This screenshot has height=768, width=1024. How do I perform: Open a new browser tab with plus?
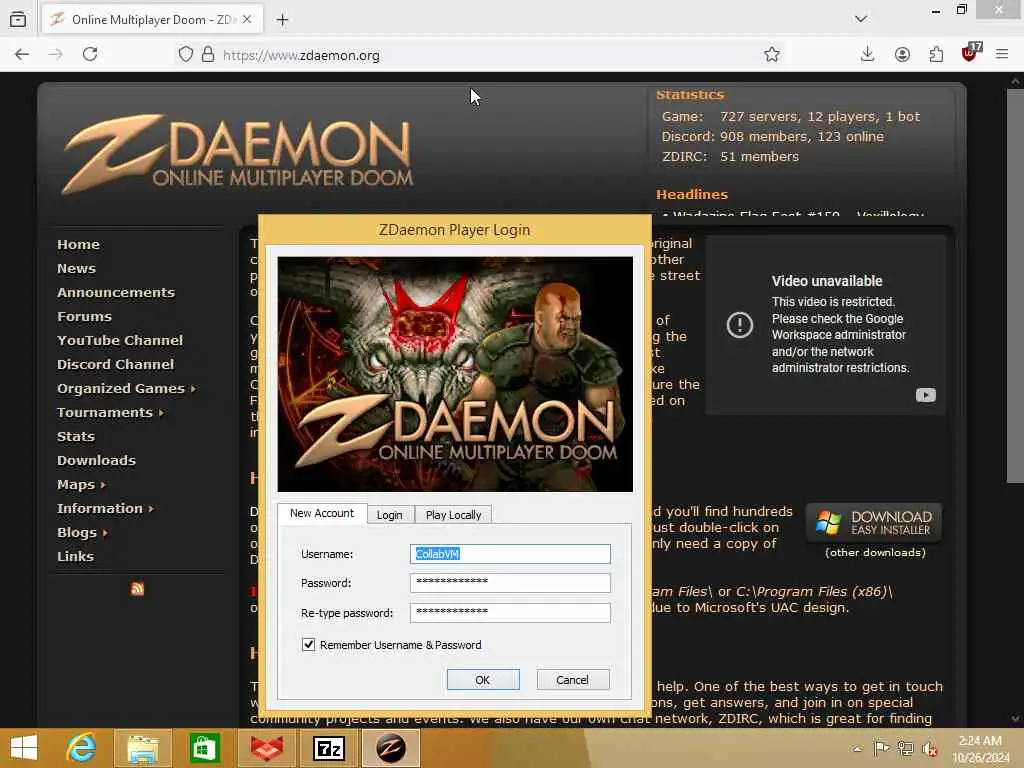282,20
